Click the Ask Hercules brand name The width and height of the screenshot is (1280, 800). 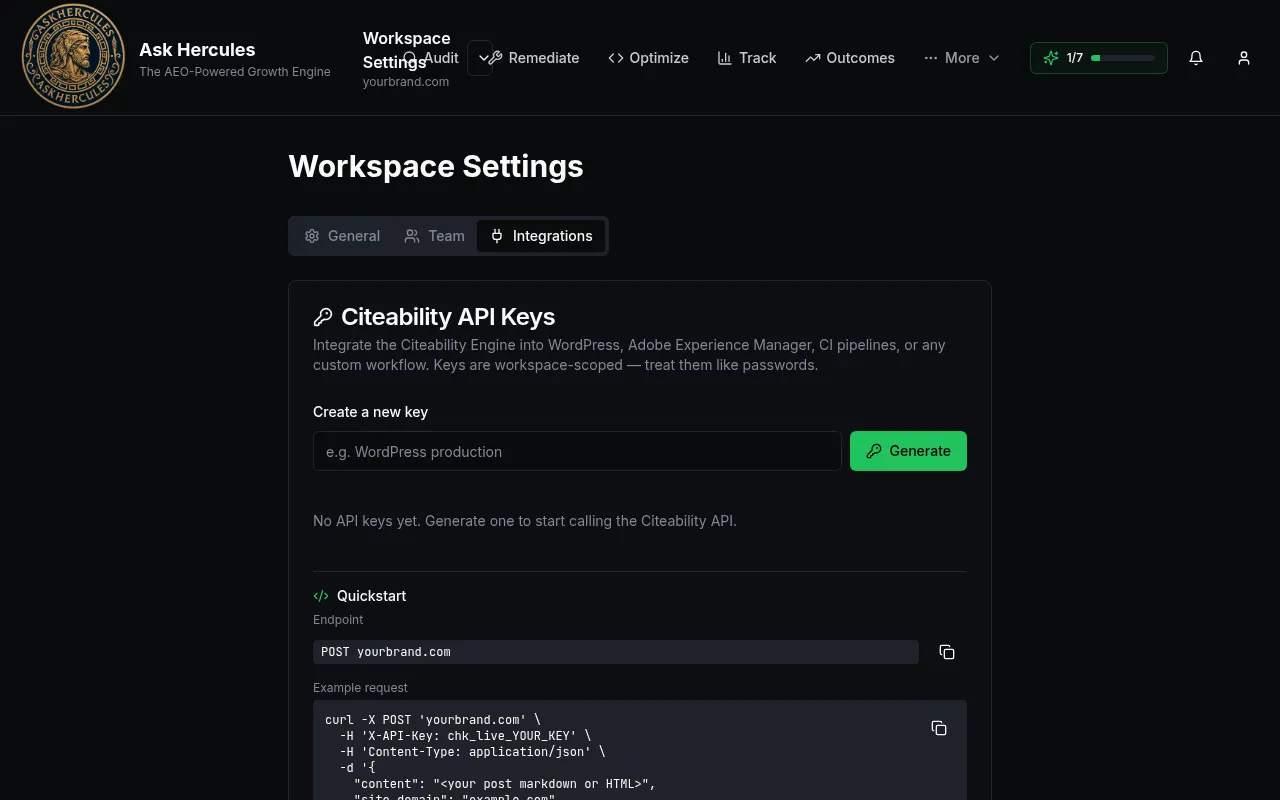pos(197,49)
